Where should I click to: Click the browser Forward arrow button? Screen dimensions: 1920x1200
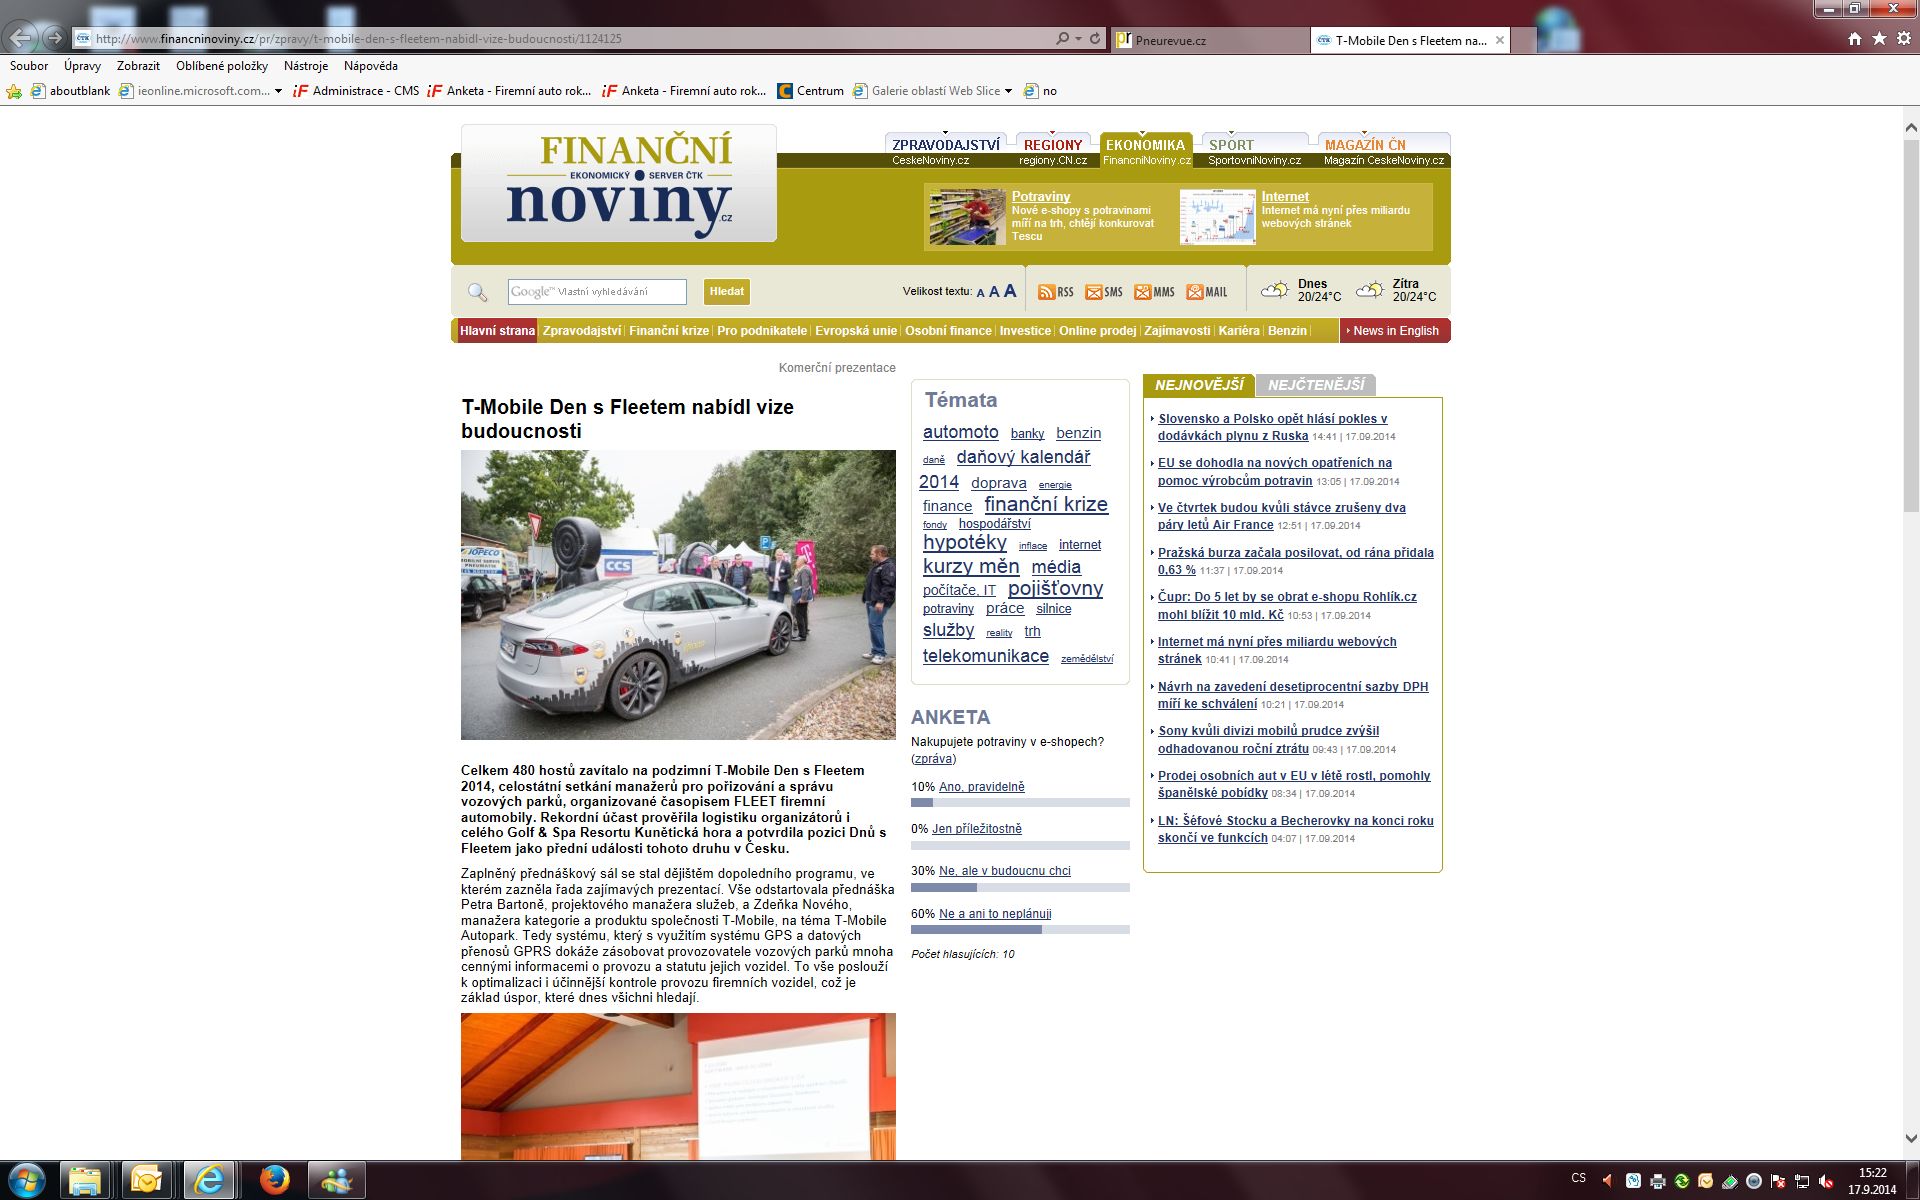pos(55,38)
